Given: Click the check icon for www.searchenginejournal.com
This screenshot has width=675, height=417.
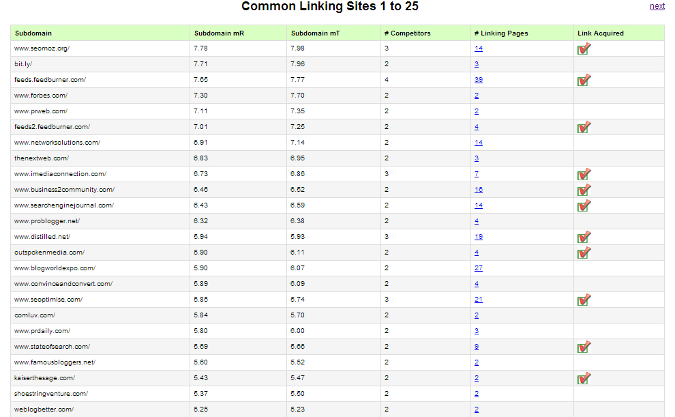Looking at the screenshot, I should click(x=584, y=206).
